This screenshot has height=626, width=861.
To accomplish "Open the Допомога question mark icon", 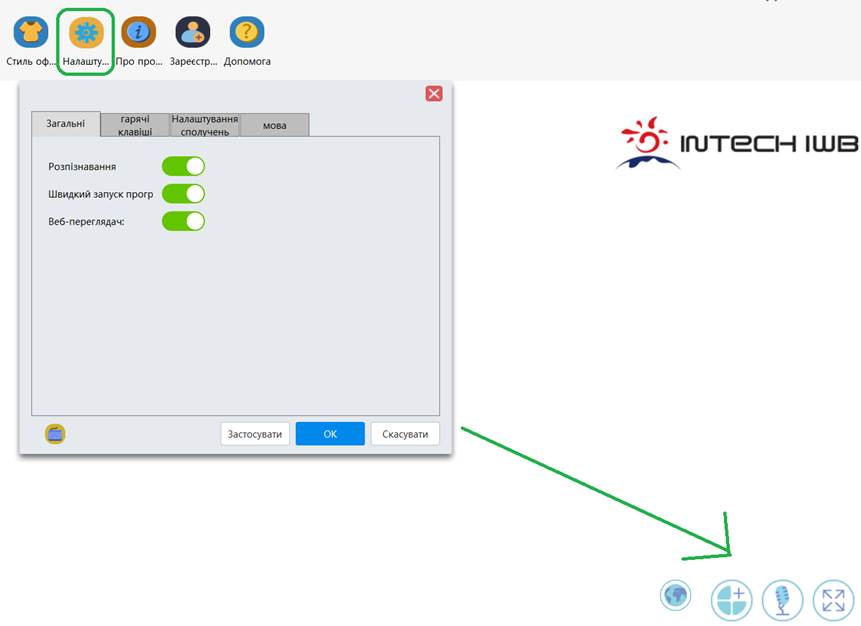I will (247, 33).
